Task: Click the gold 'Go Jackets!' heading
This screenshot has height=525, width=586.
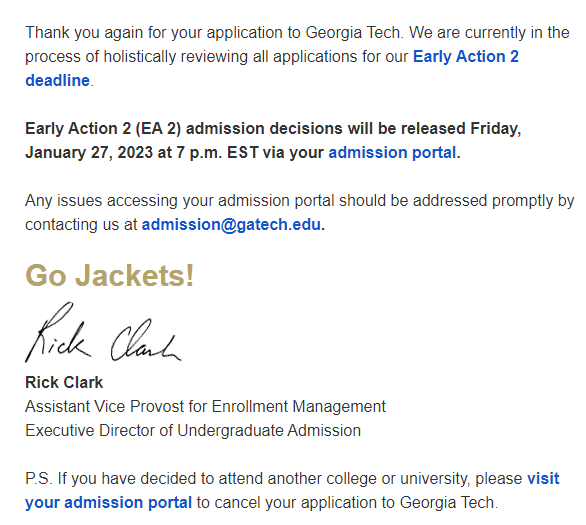Action: (x=110, y=276)
